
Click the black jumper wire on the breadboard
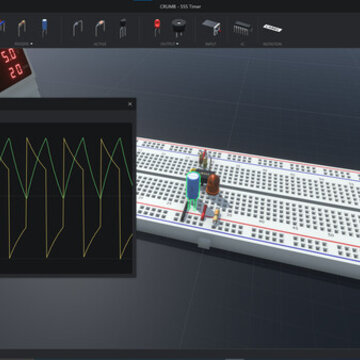click(184, 212)
